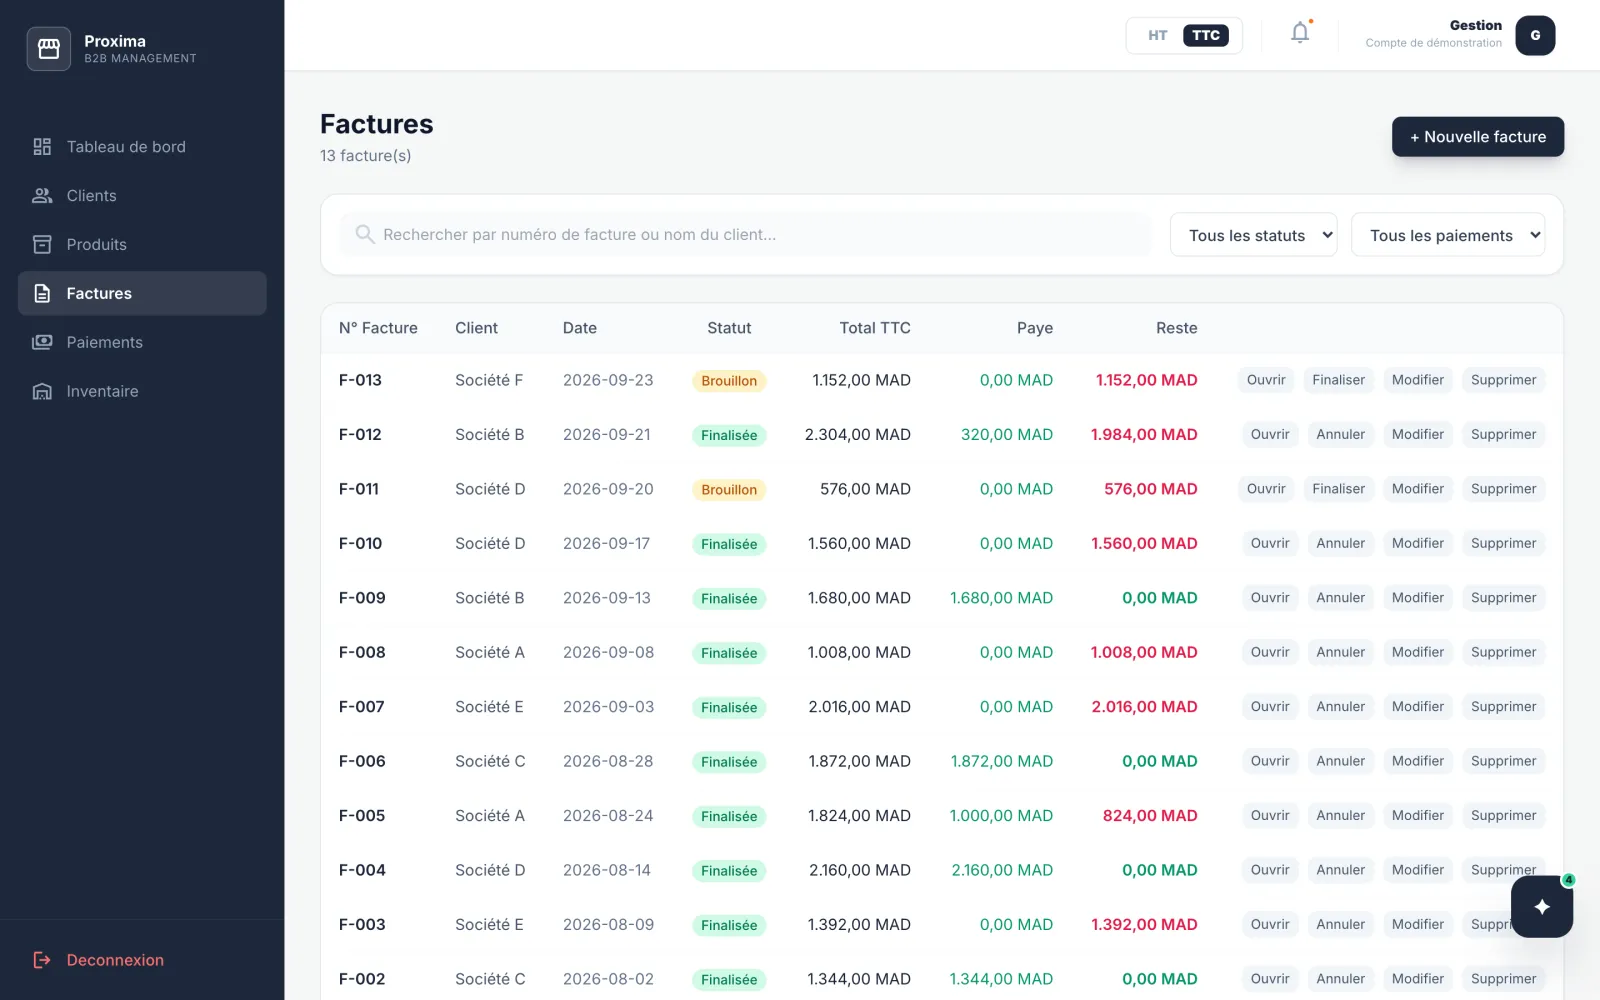Click invoice number F-002
This screenshot has width=1600, height=1000.
[x=362, y=979]
